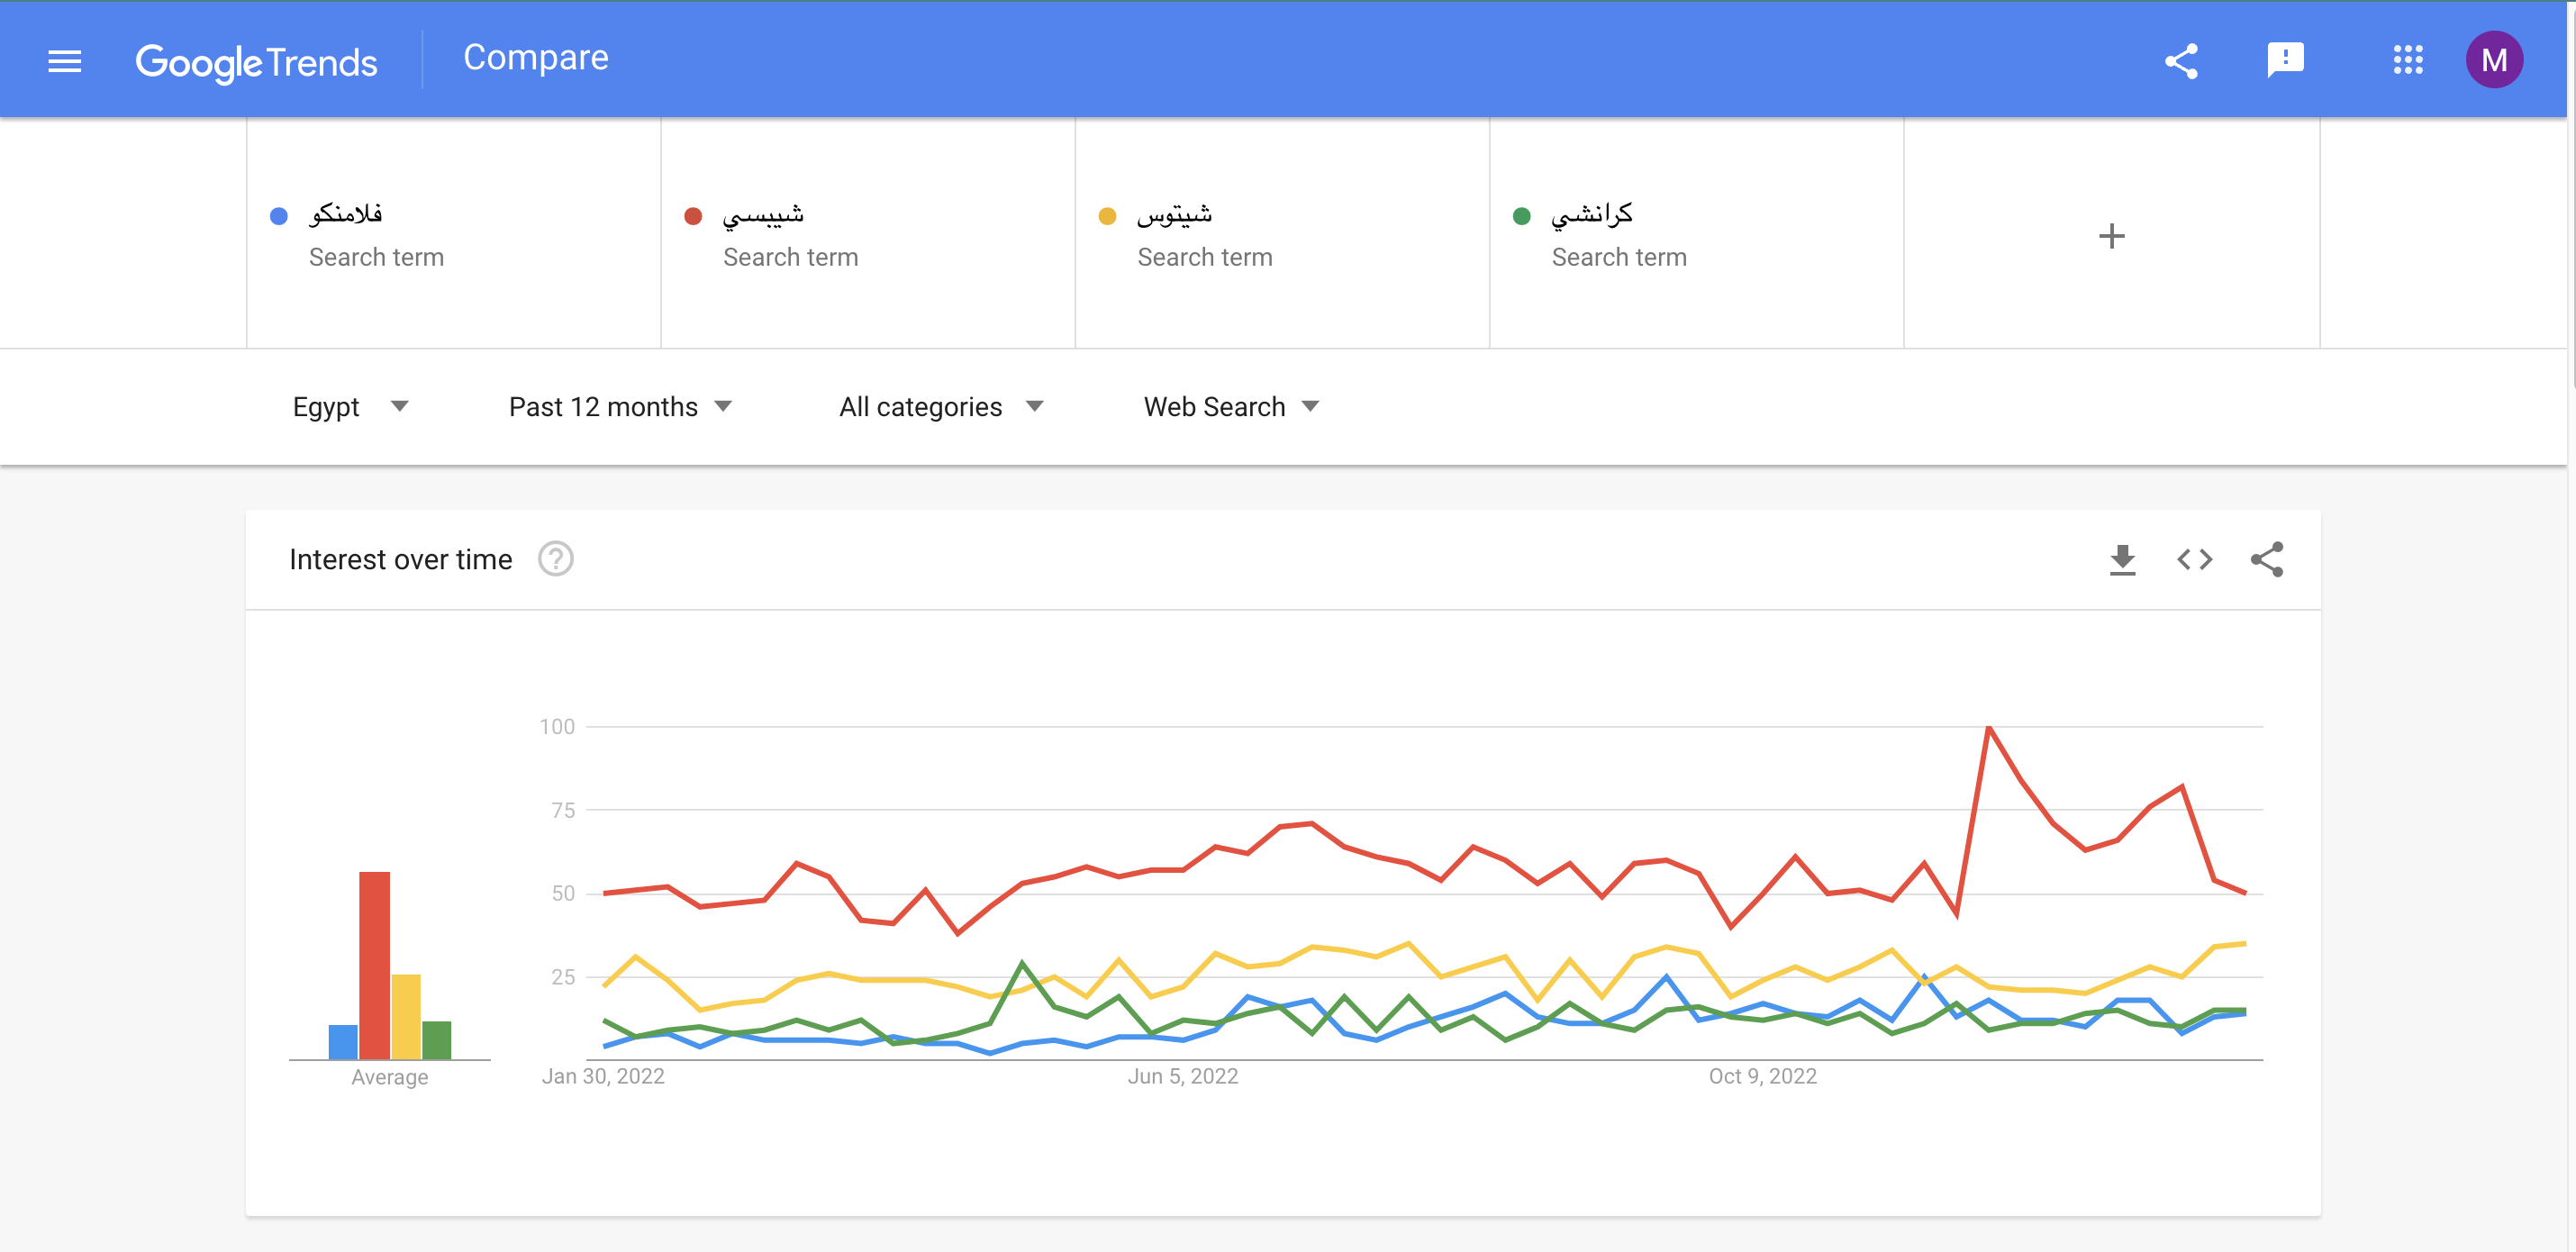Click the yellow search term color dot

(1107, 216)
